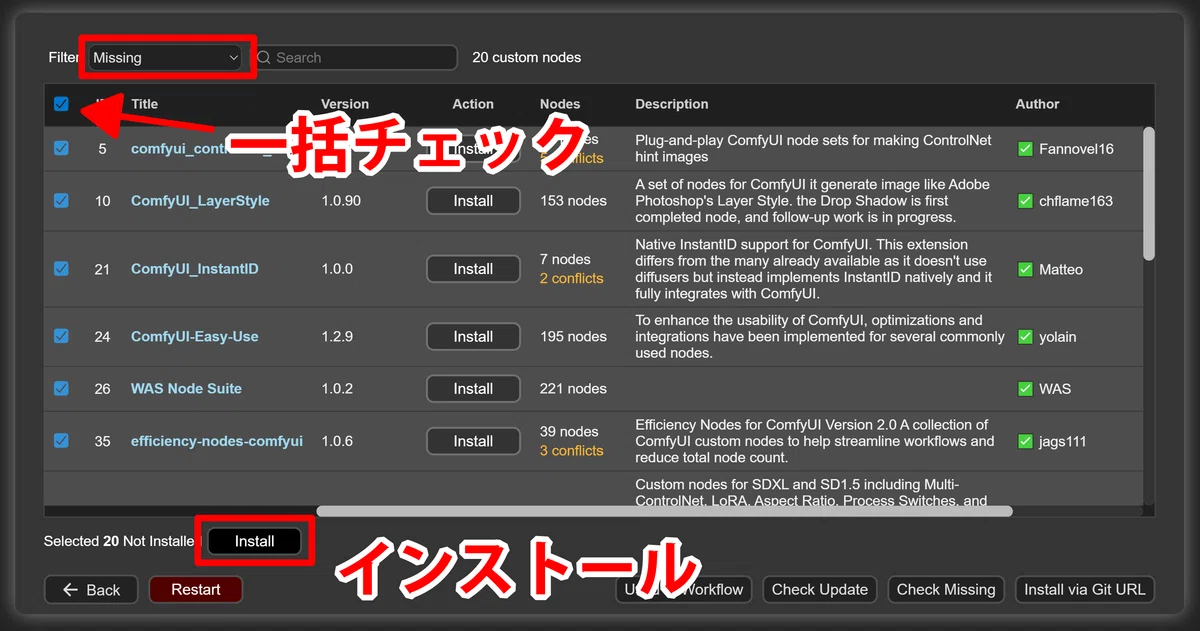
Task: Click version 1.0.6 in the efficiency-nodes-comfyui row
Action: [337, 441]
